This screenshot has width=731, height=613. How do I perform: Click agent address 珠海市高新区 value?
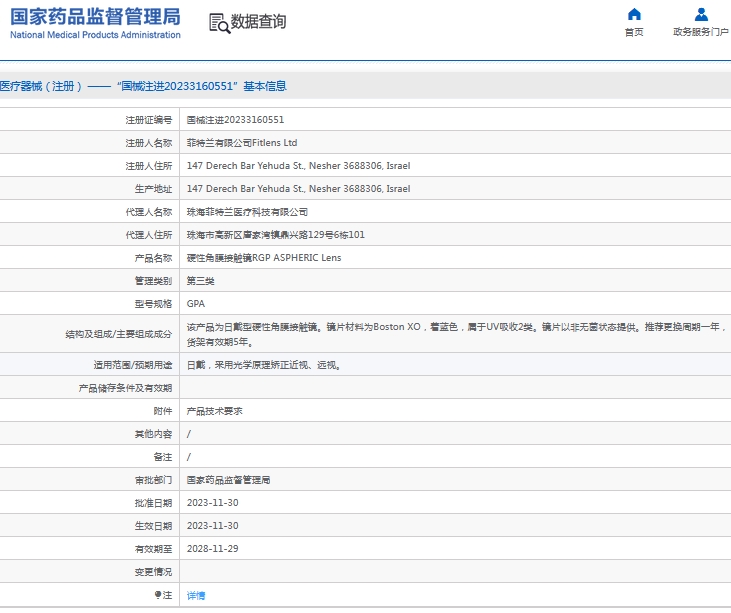(x=276, y=235)
